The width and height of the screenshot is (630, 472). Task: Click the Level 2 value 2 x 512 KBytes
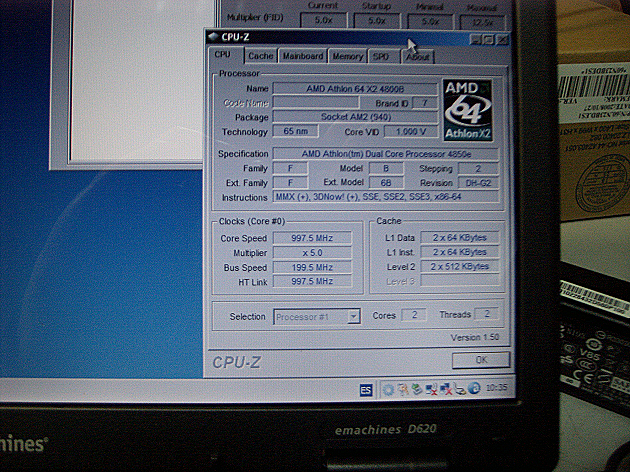pyautogui.click(x=460, y=266)
